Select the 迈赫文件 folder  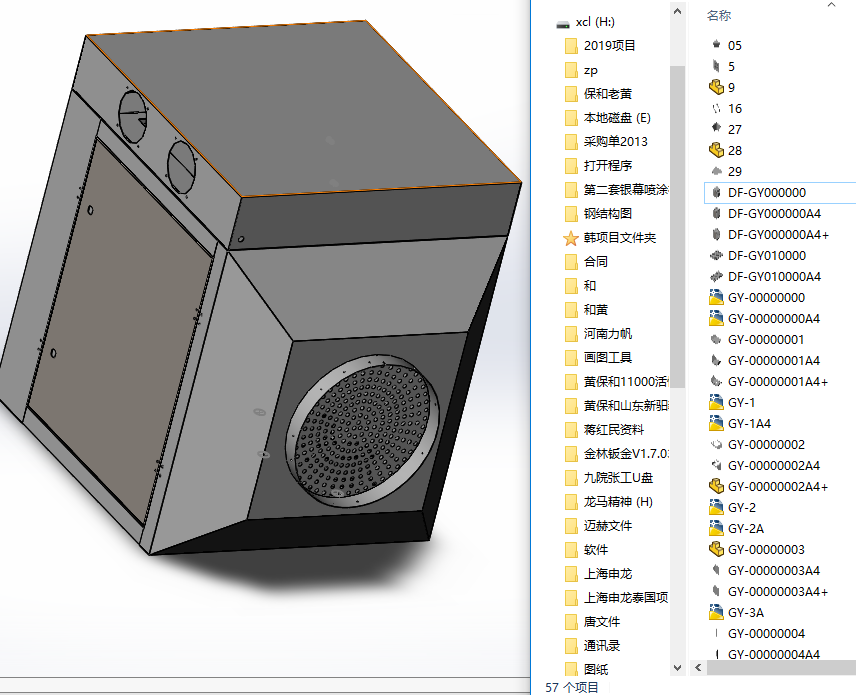click(x=608, y=526)
